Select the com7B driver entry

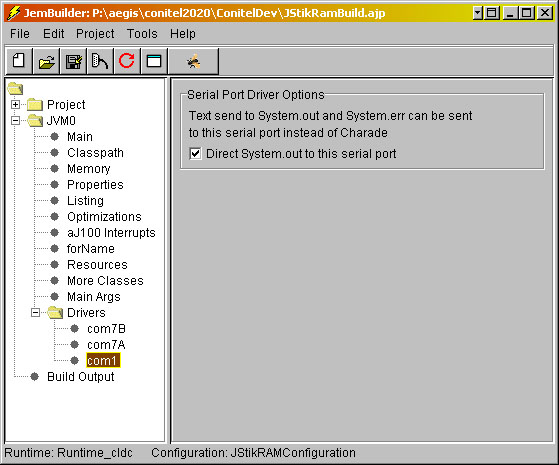click(106, 329)
